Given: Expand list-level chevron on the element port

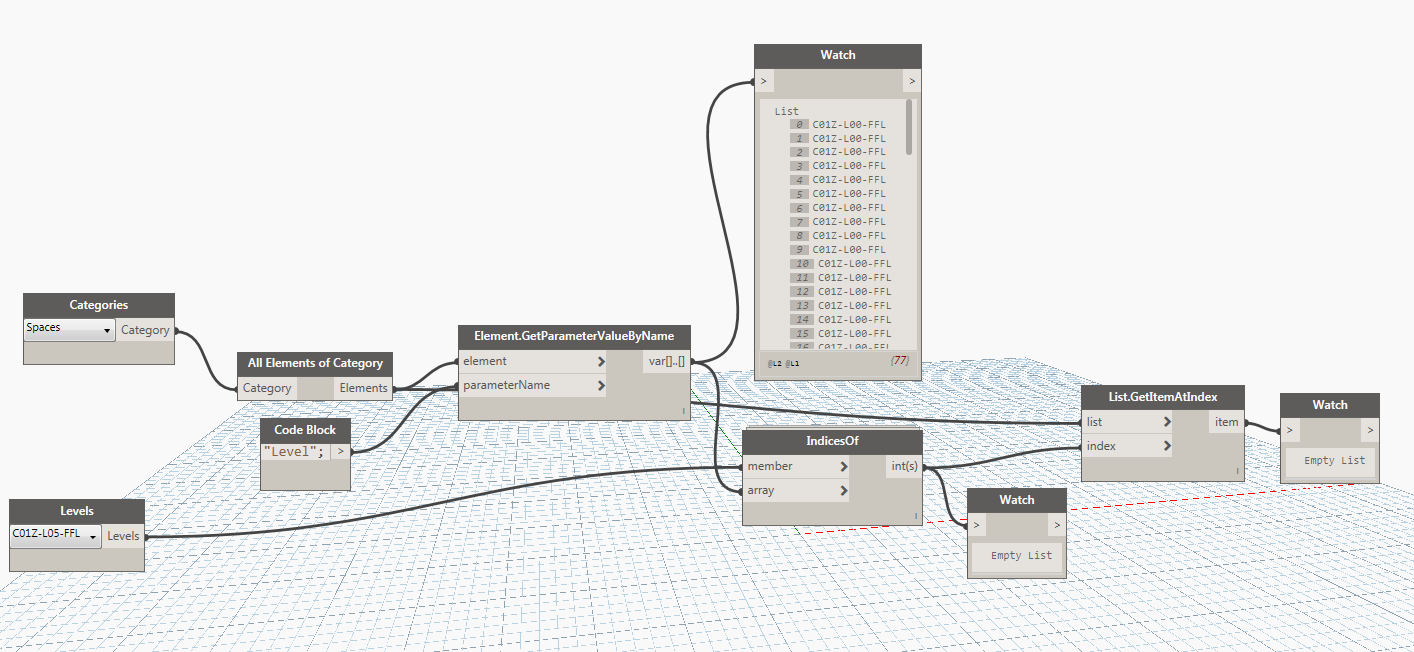Looking at the screenshot, I should coord(601,361).
